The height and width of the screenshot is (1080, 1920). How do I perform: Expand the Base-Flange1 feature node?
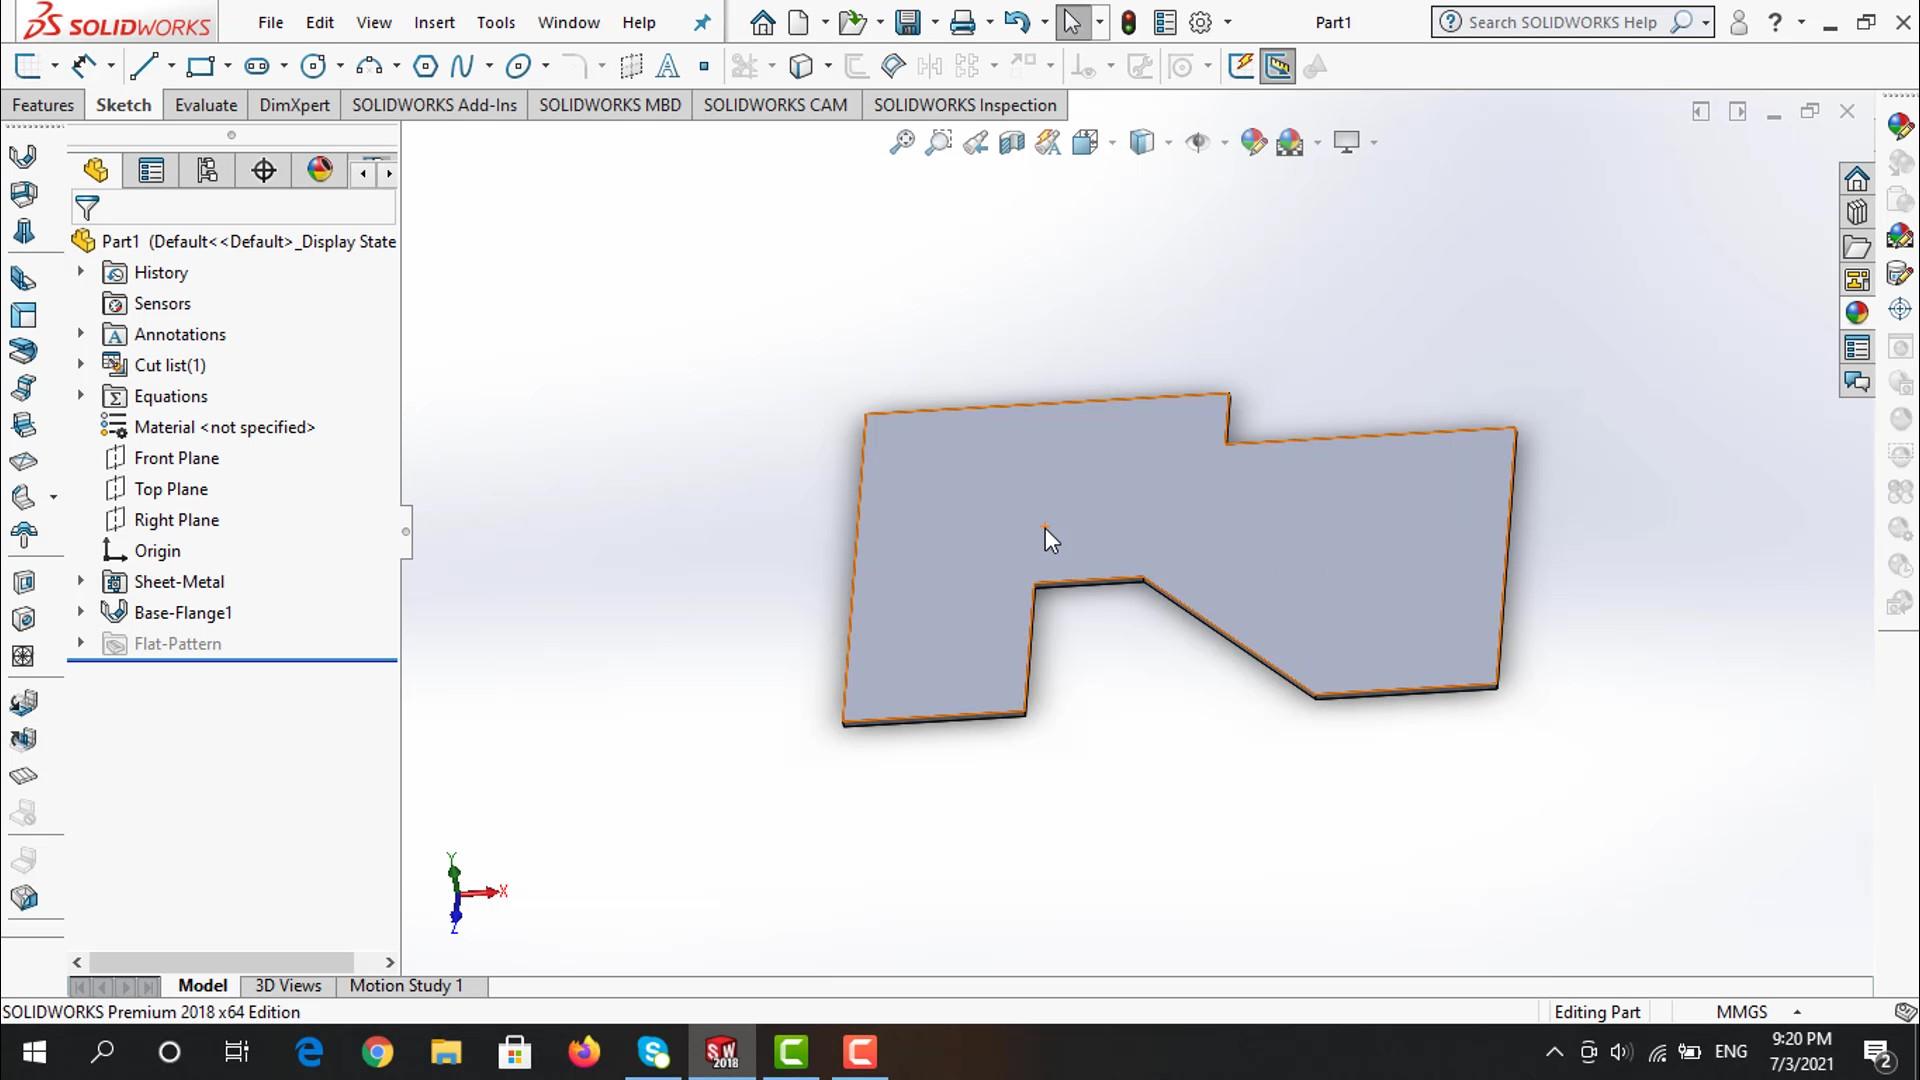click(81, 612)
